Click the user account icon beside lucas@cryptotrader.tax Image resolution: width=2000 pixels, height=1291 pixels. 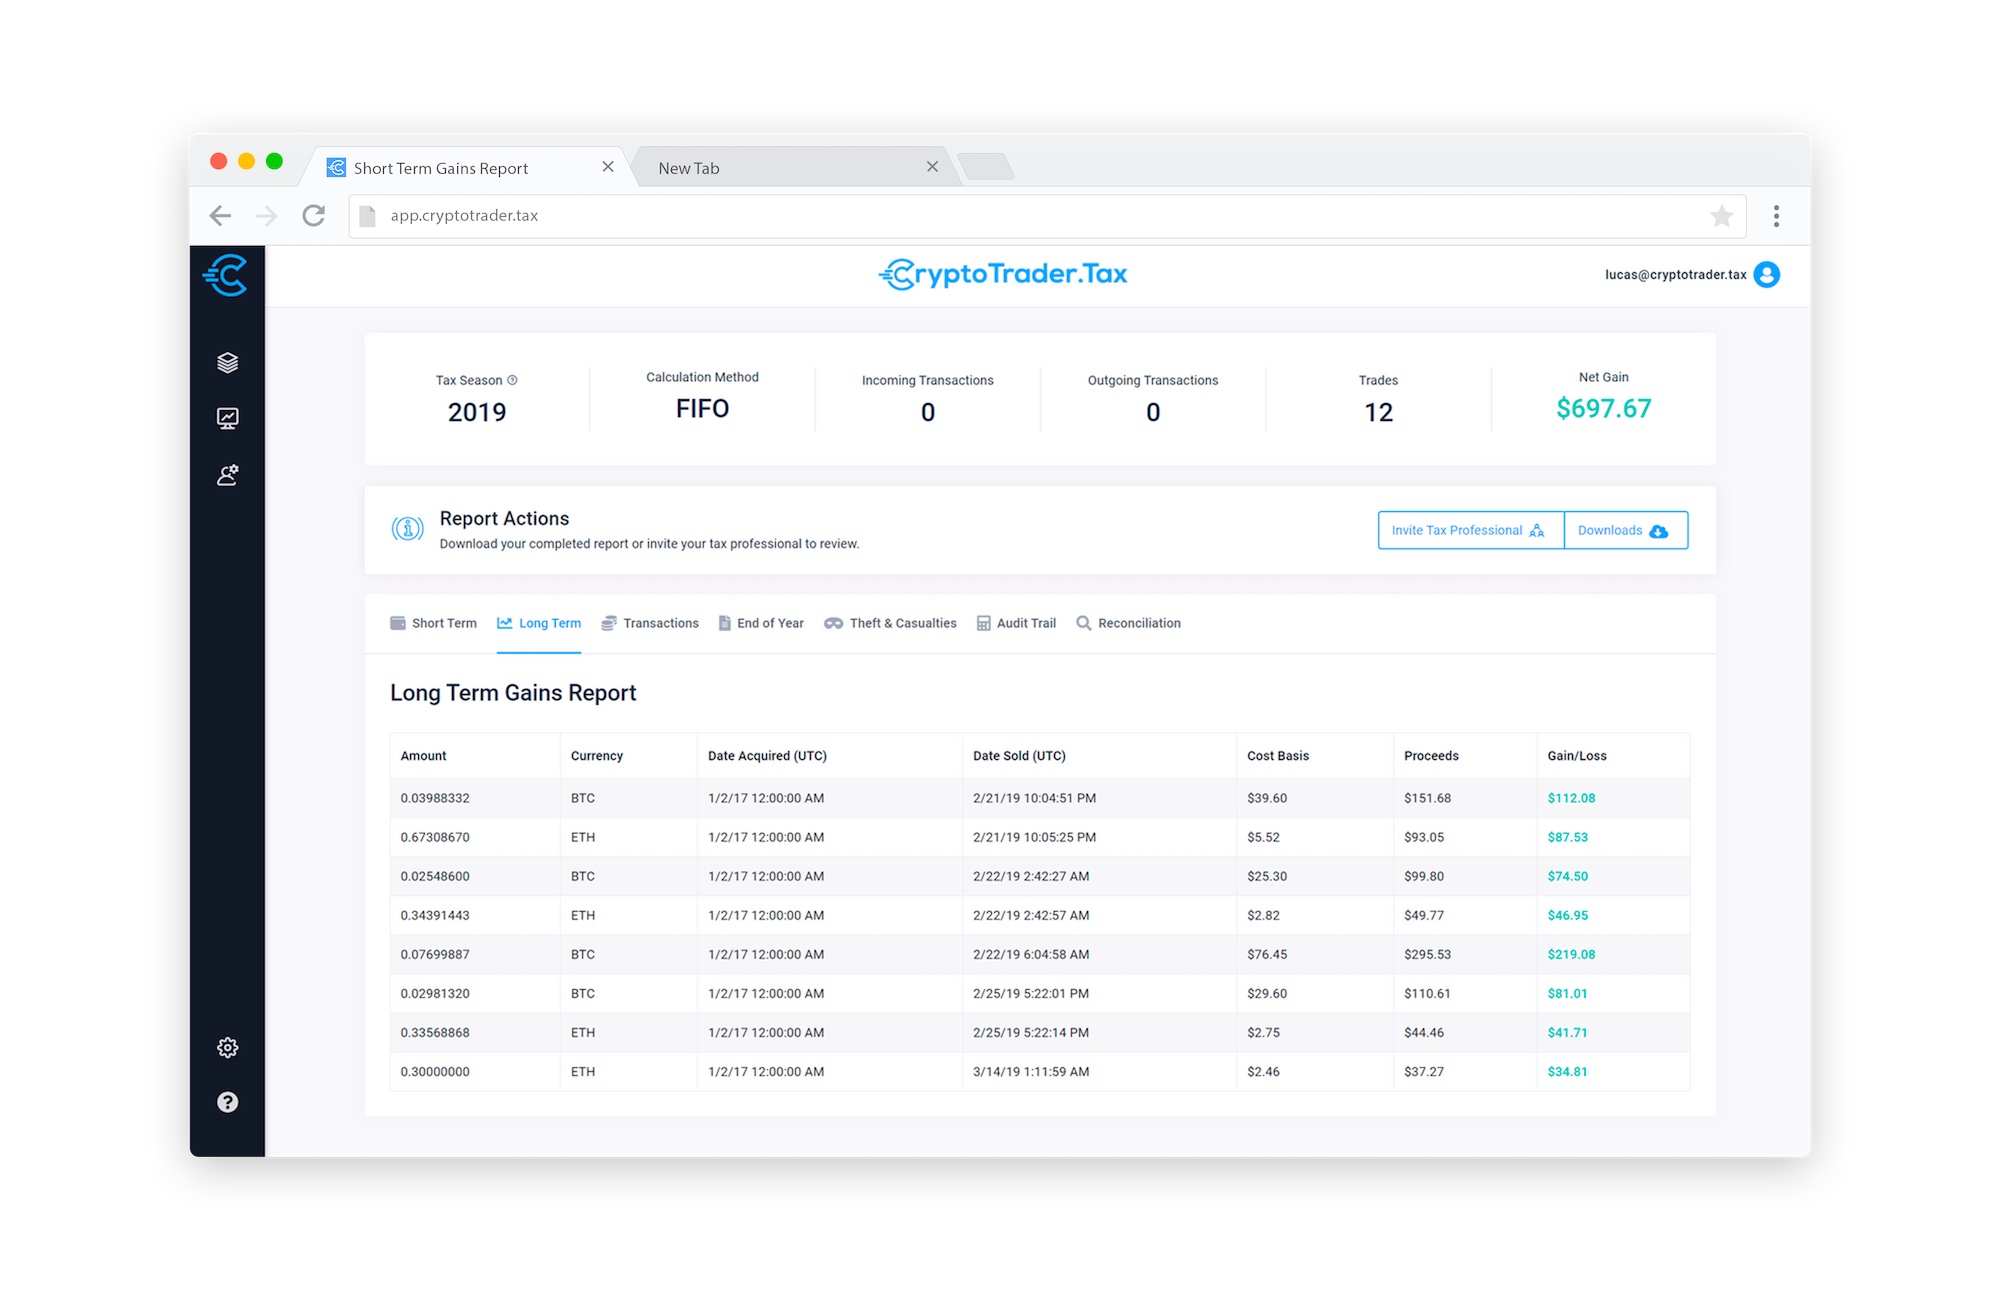(1766, 275)
